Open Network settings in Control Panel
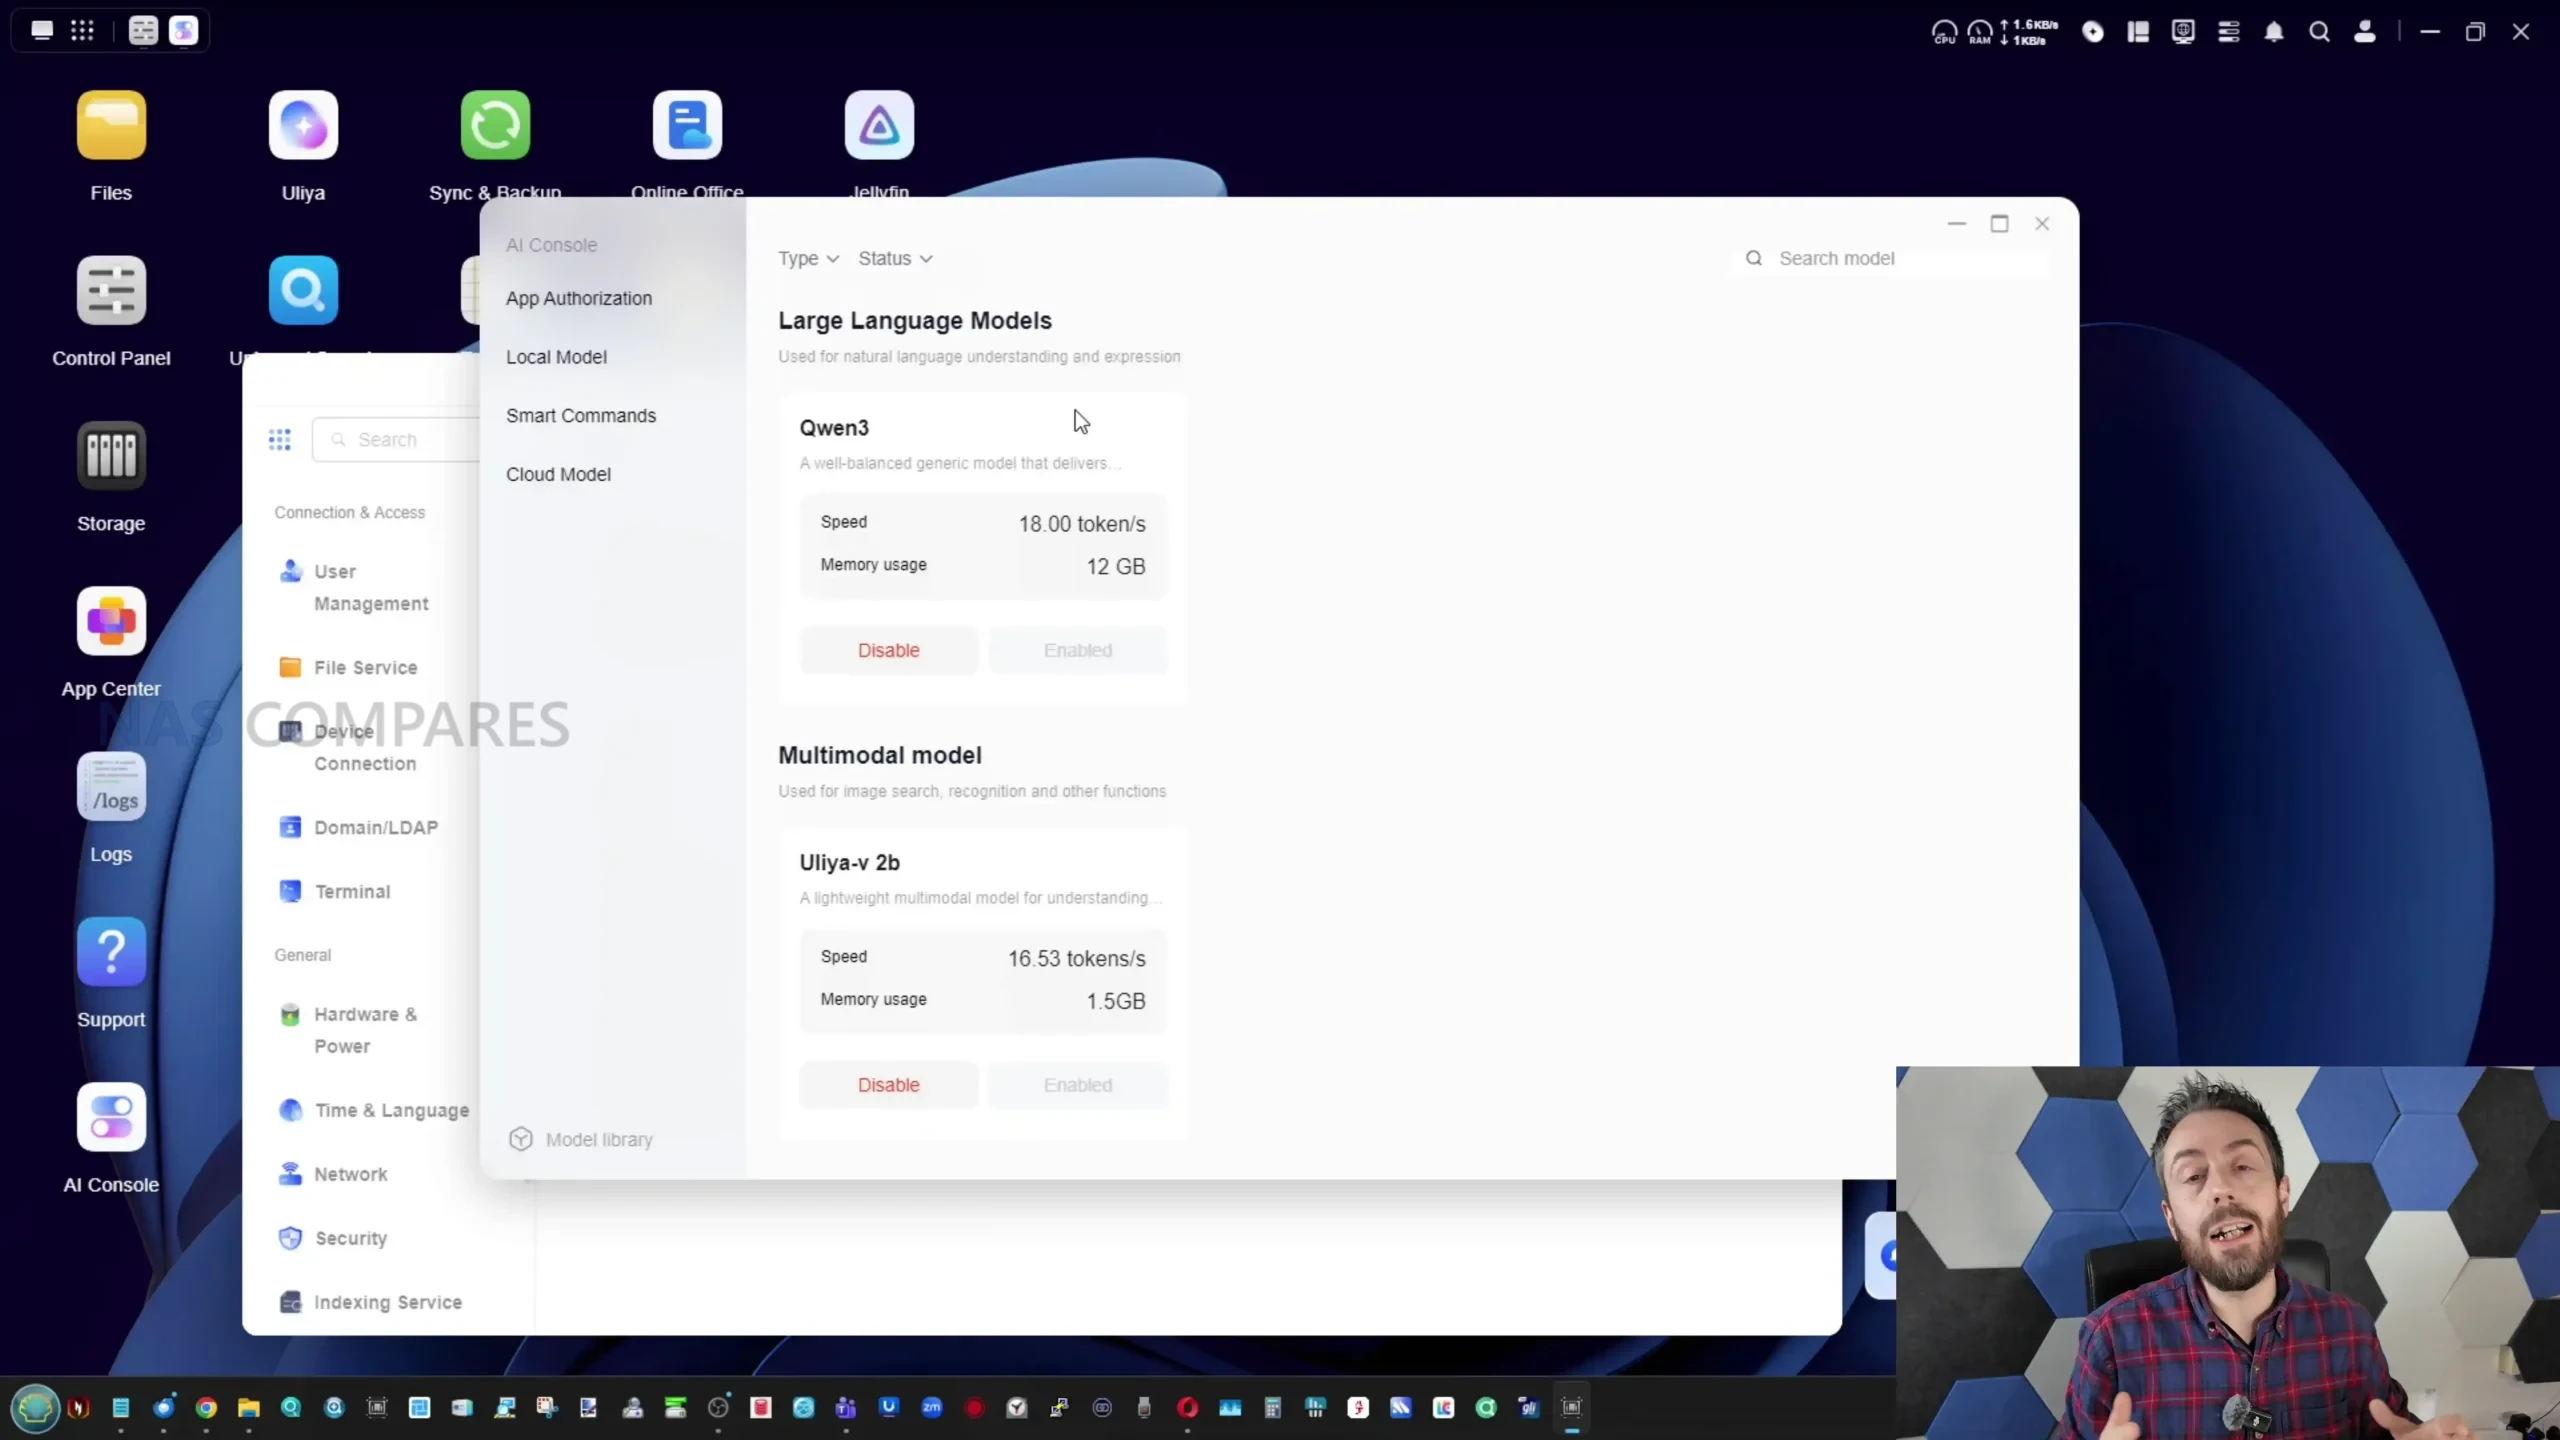This screenshot has width=2560, height=1440. point(350,1174)
